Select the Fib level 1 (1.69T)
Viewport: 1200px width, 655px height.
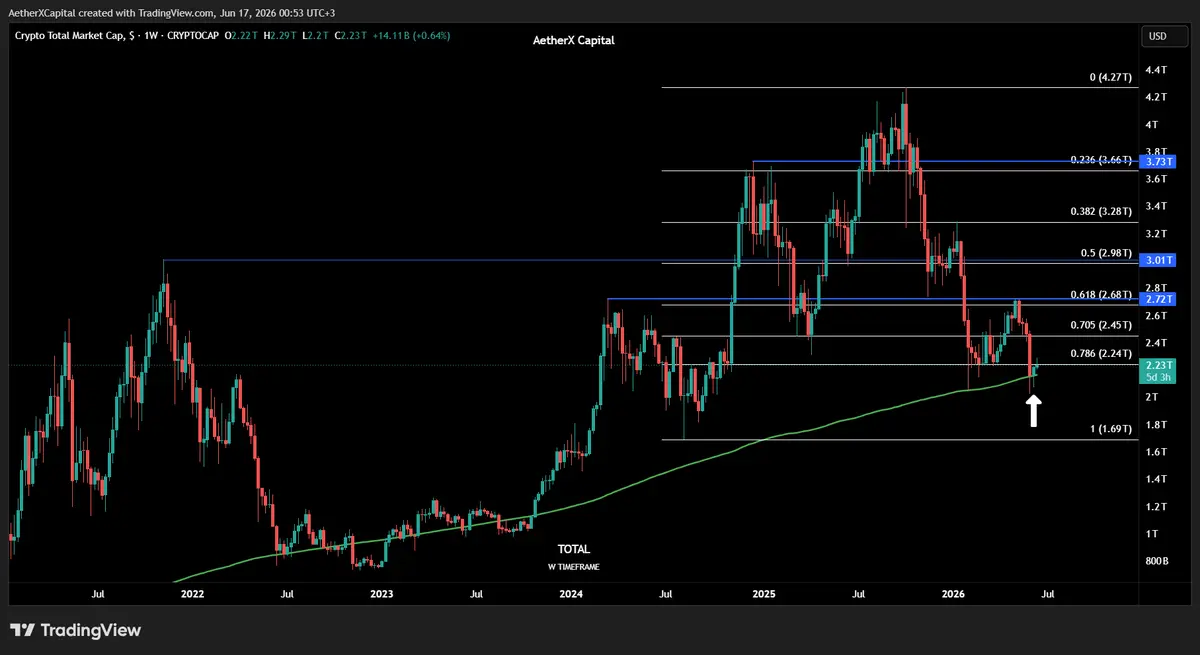click(1112, 429)
